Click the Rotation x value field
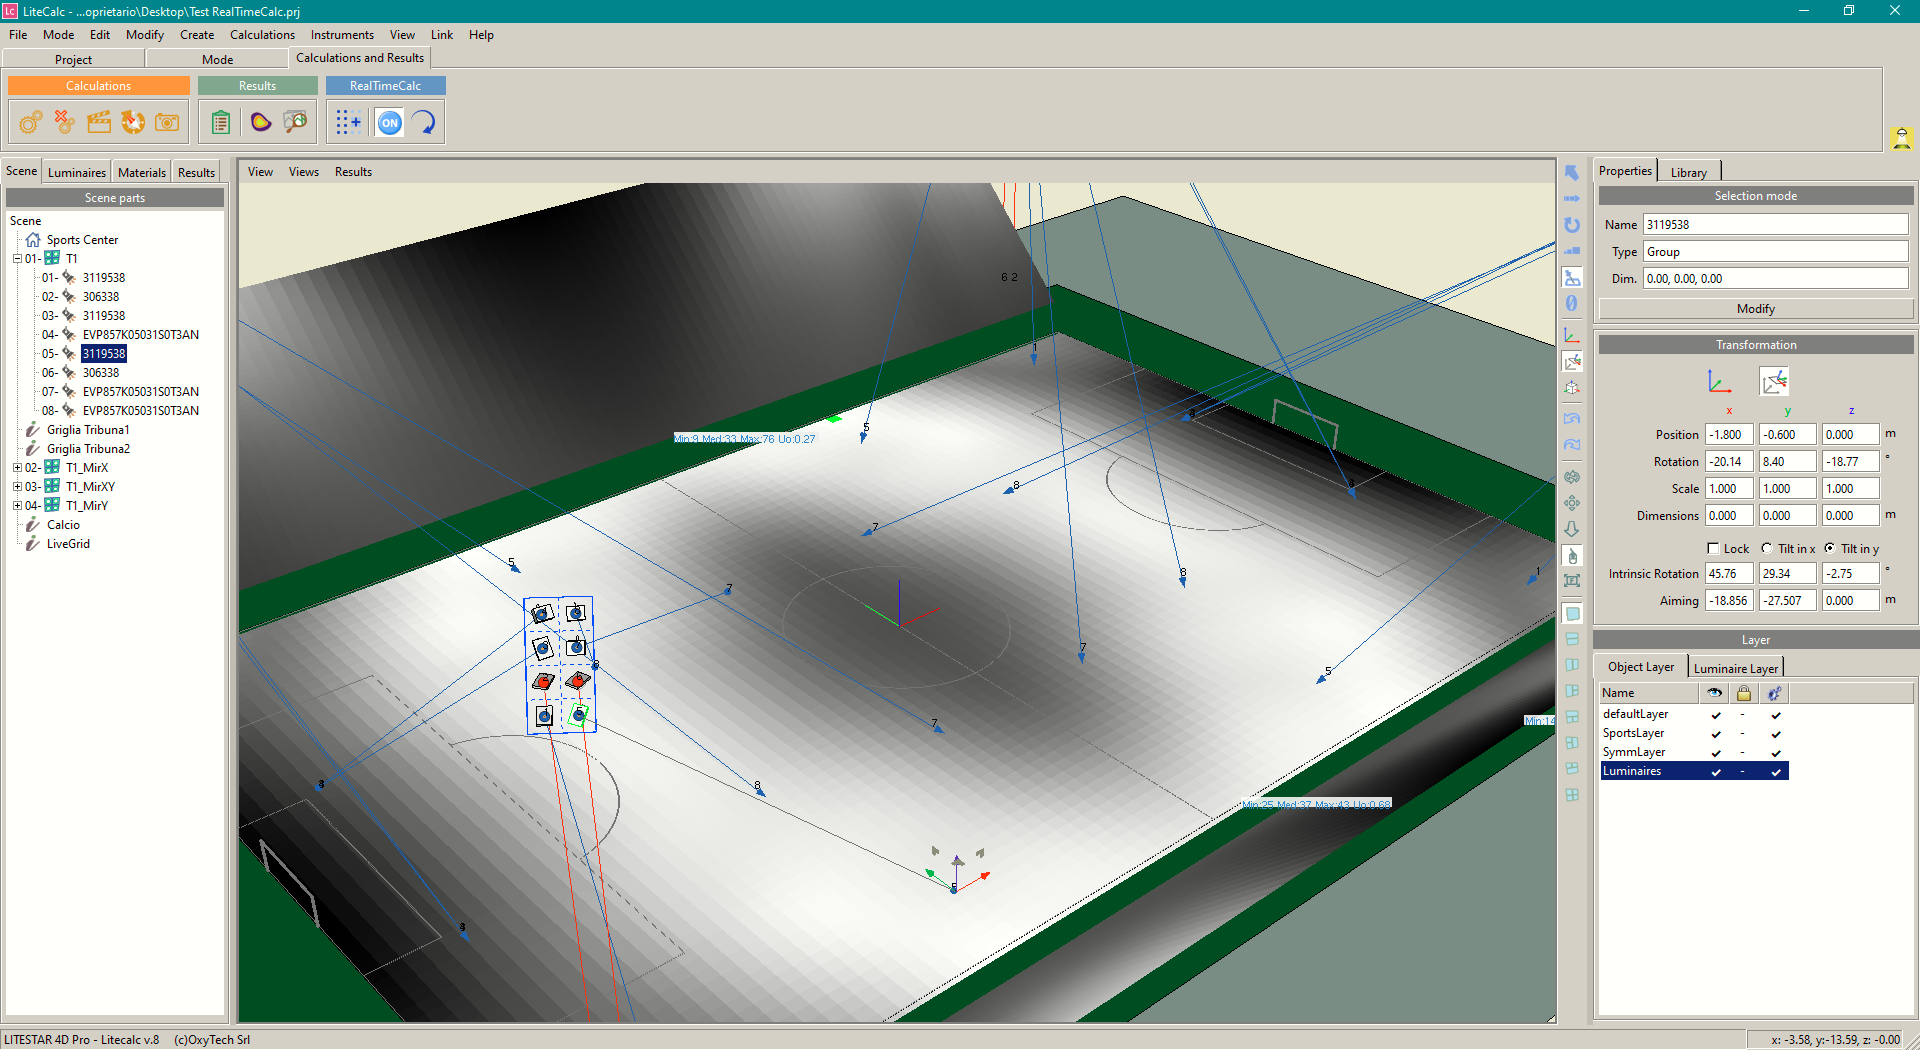The image size is (1920, 1050). click(x=1728, y=462)
